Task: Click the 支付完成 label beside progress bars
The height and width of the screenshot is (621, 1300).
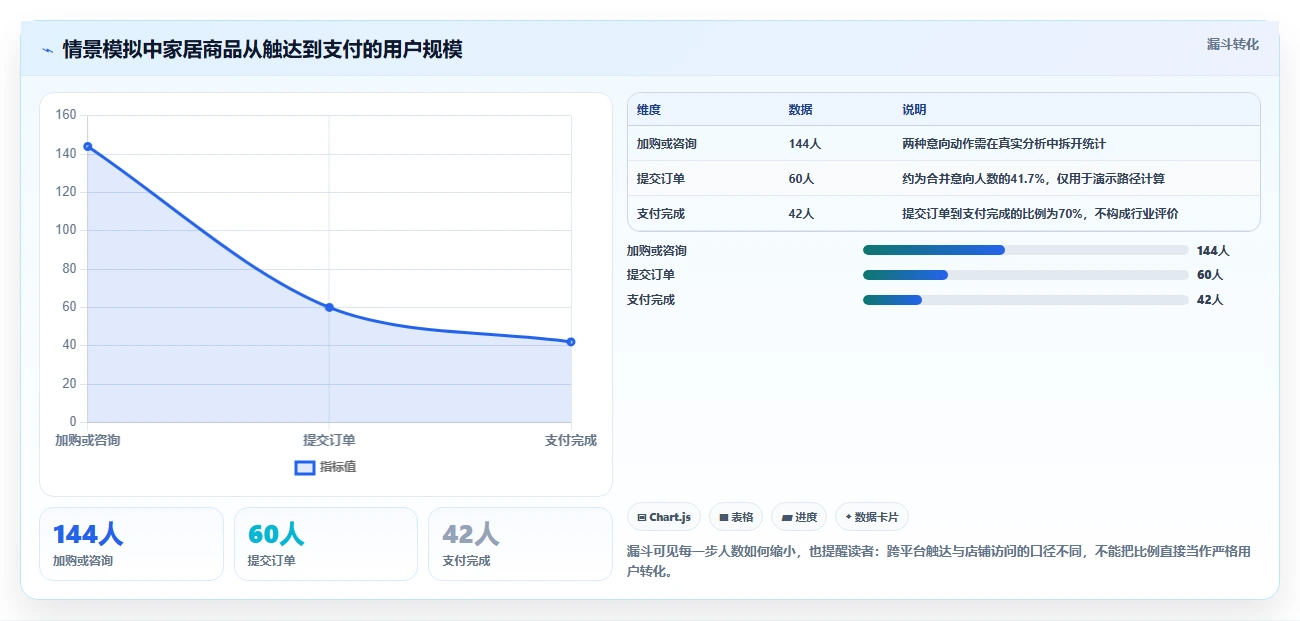Action: (x=651, y=300)
